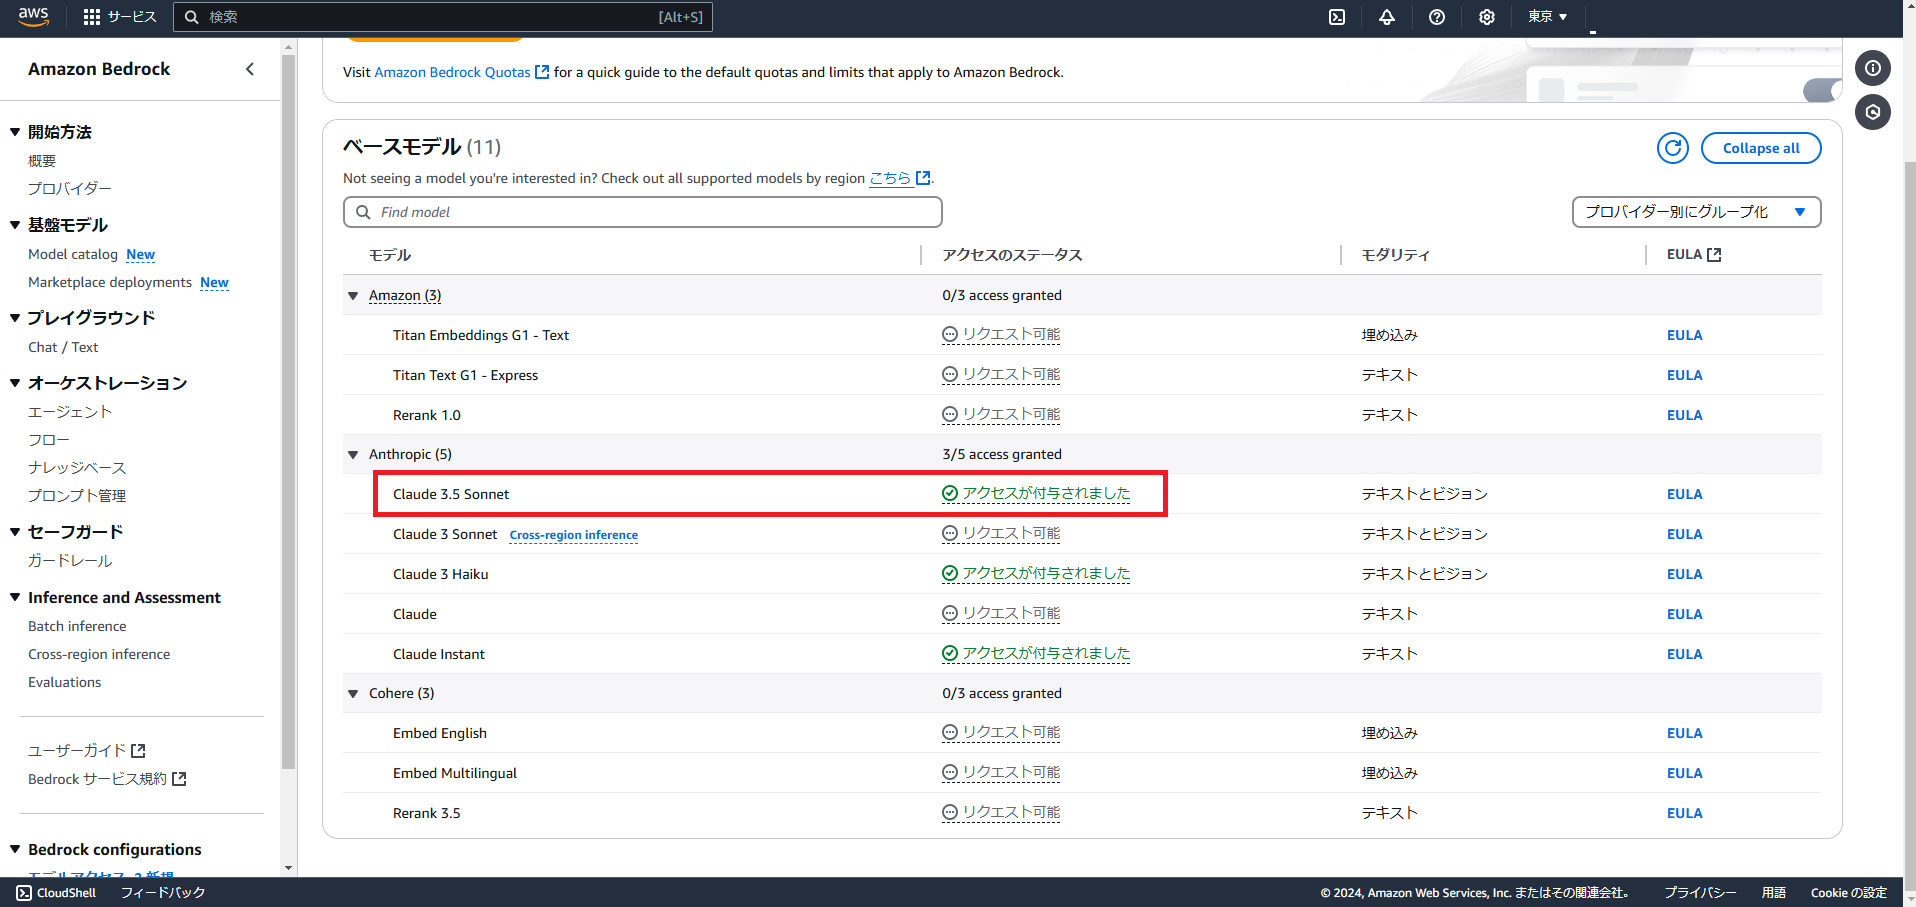The height and width of the screenshot is (907, 1916).
Task: Click the external link icon next to EULA header
Action: (x=1714, y=255)
